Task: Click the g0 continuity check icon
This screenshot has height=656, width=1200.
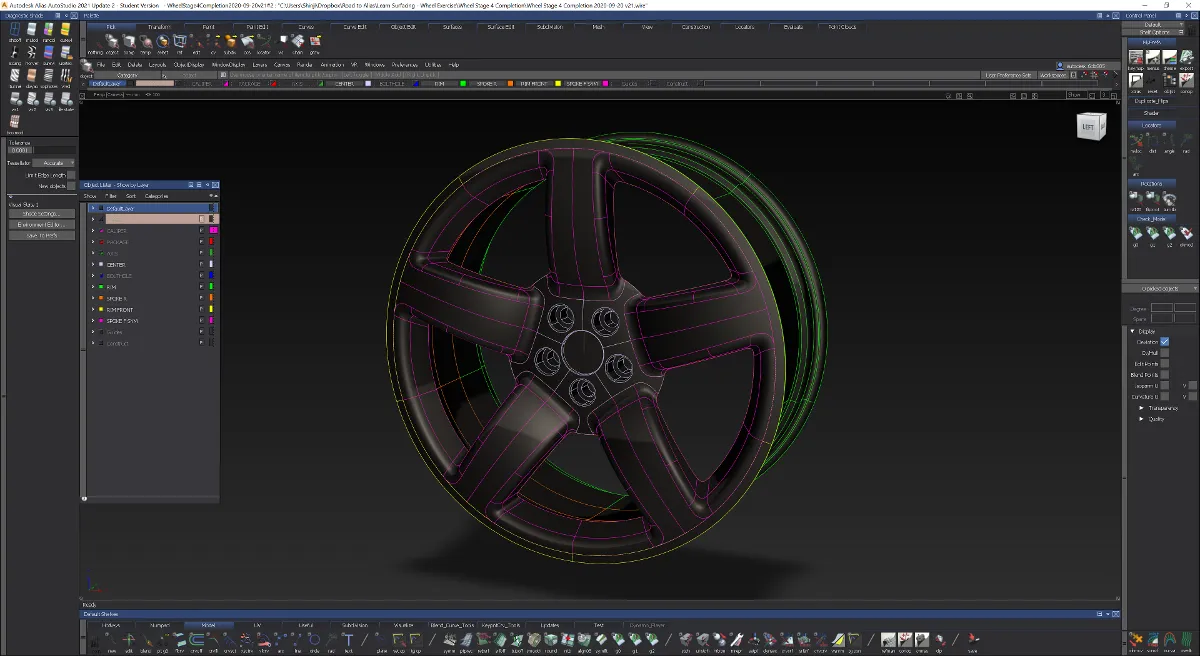Action: coord(1136,234)
